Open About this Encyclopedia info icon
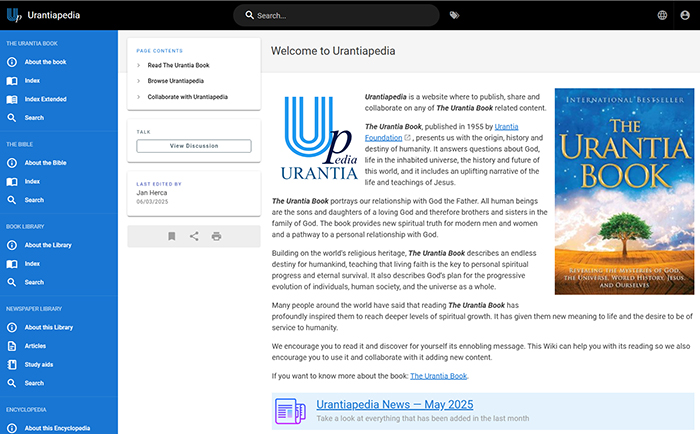This screenshot has height=434, width=700. point(12,428)
